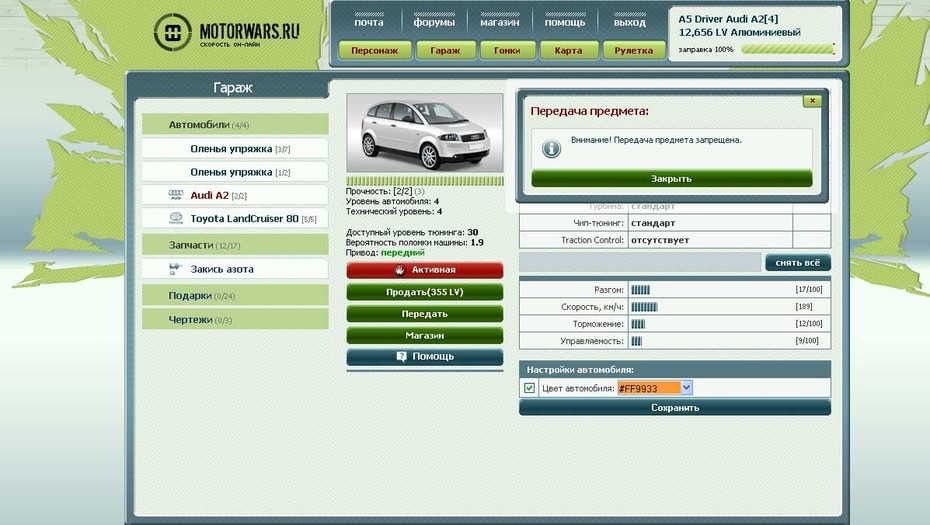Click the Доступный уровень тюнинга: 30 text

(x=412, y=233)
